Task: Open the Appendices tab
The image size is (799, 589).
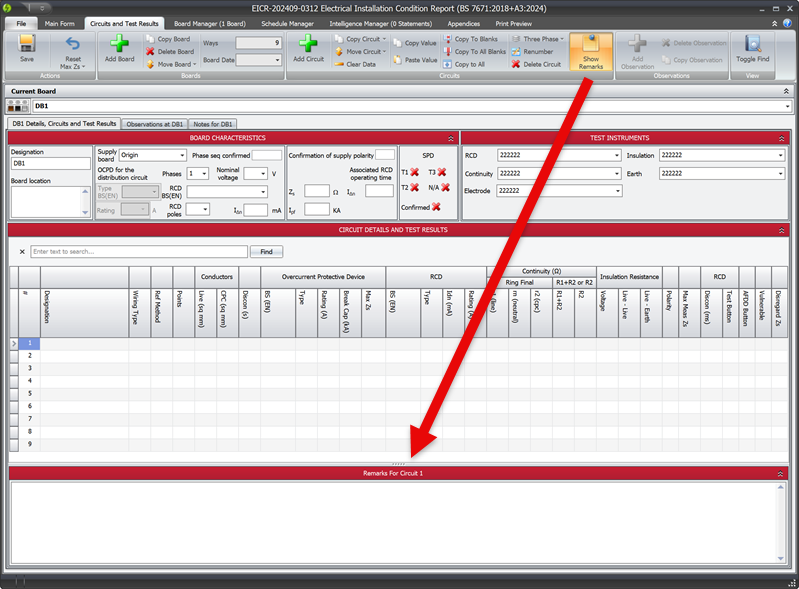Action: click(463, 23)
